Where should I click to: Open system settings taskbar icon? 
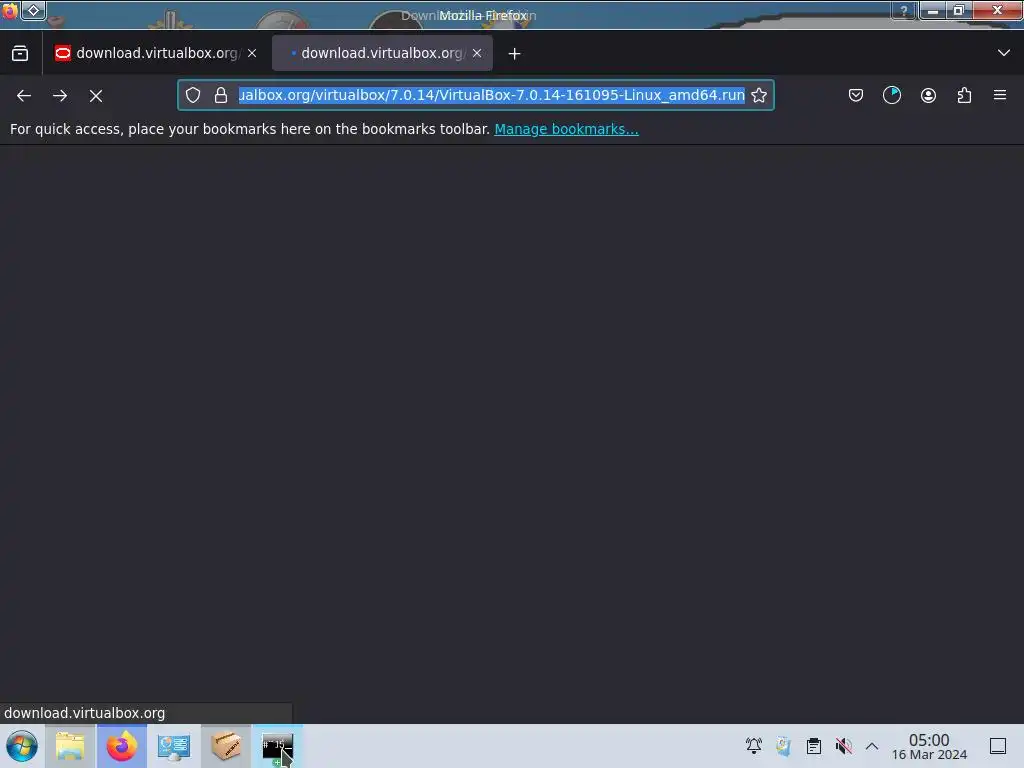174,746
